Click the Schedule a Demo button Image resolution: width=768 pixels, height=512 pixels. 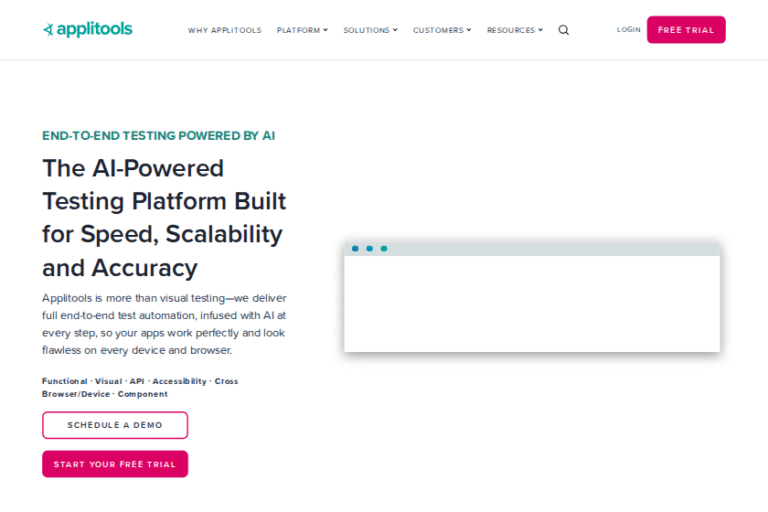click(x=114, y=425)
